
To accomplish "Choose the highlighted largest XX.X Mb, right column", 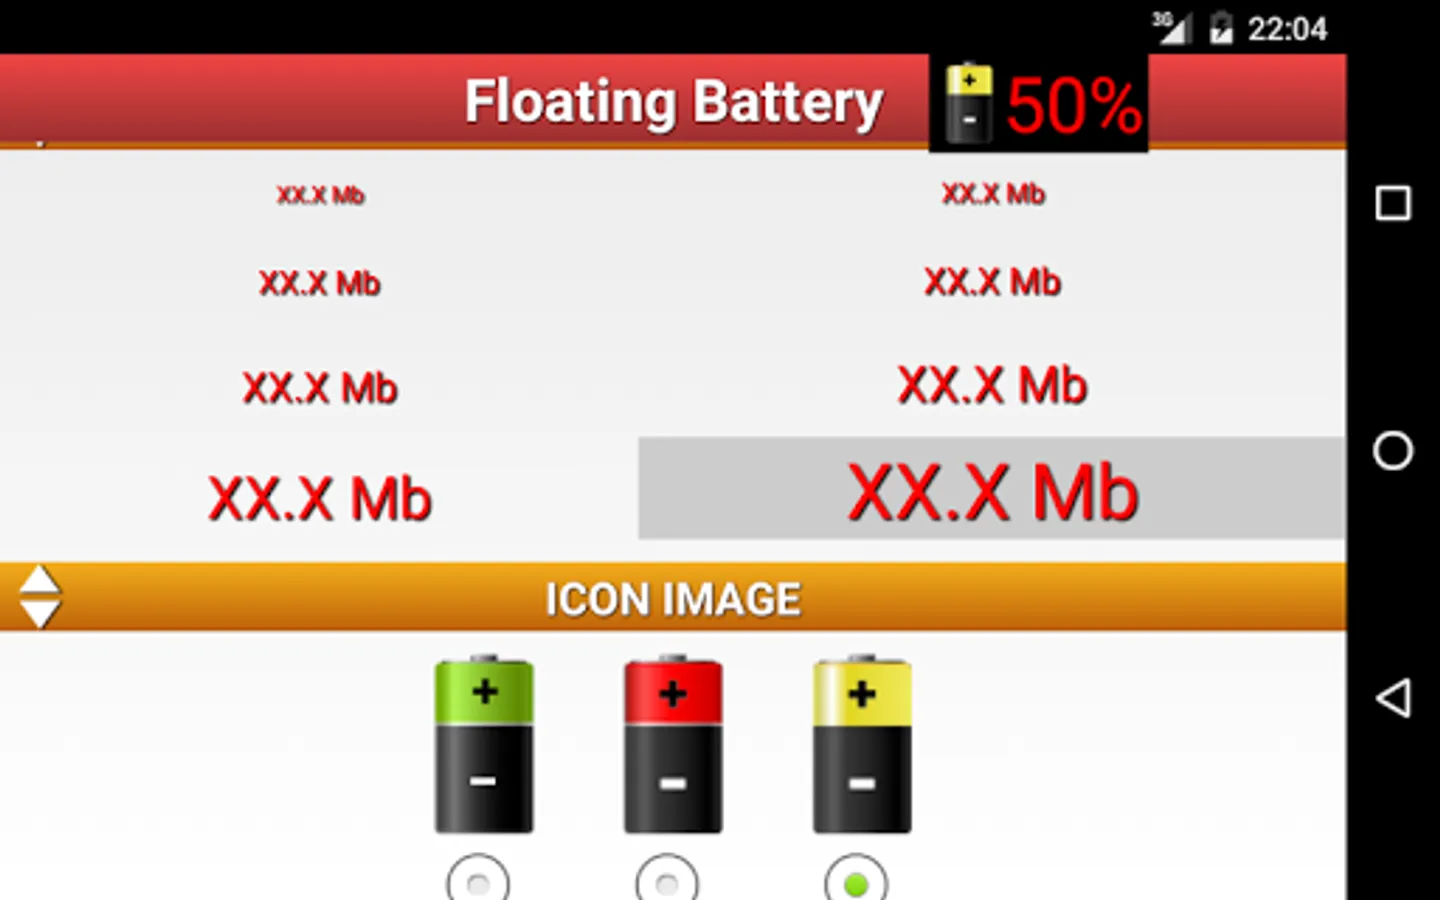I will (992, 489).
